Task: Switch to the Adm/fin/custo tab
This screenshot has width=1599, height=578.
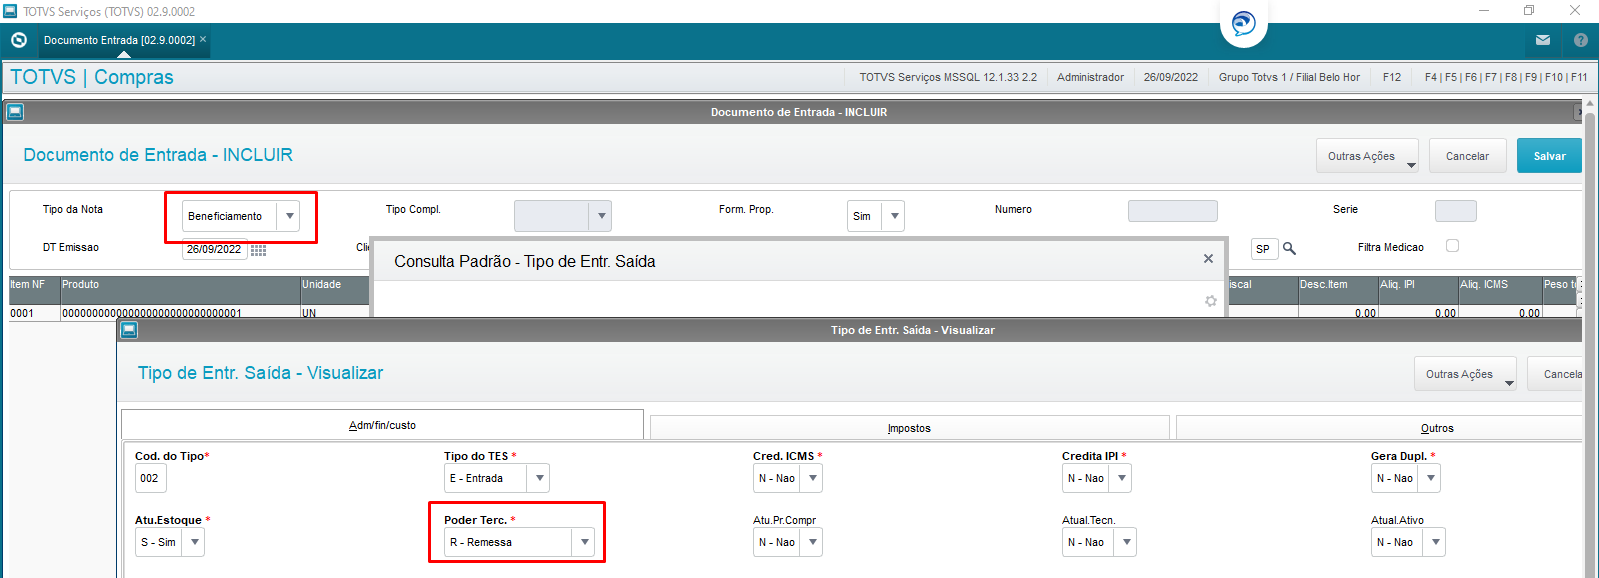Action: click(x=382, y=425)
